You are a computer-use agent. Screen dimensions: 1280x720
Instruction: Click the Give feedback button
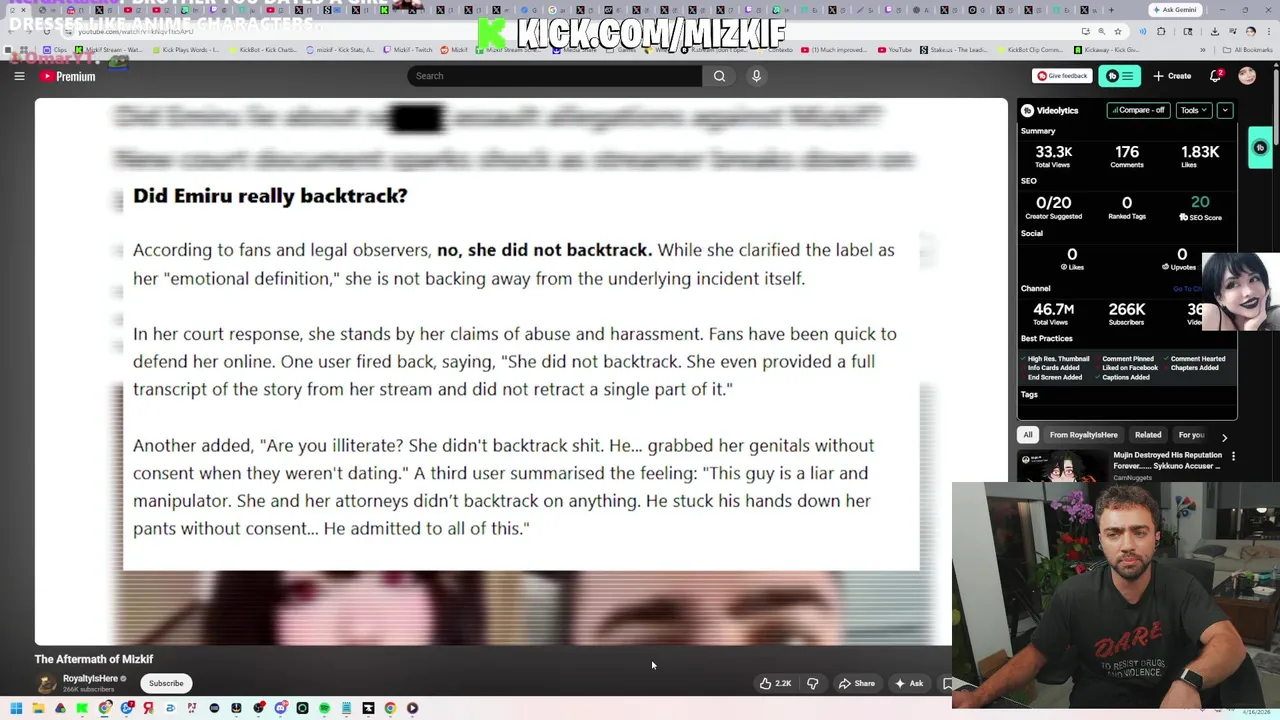pos(1062,76)
